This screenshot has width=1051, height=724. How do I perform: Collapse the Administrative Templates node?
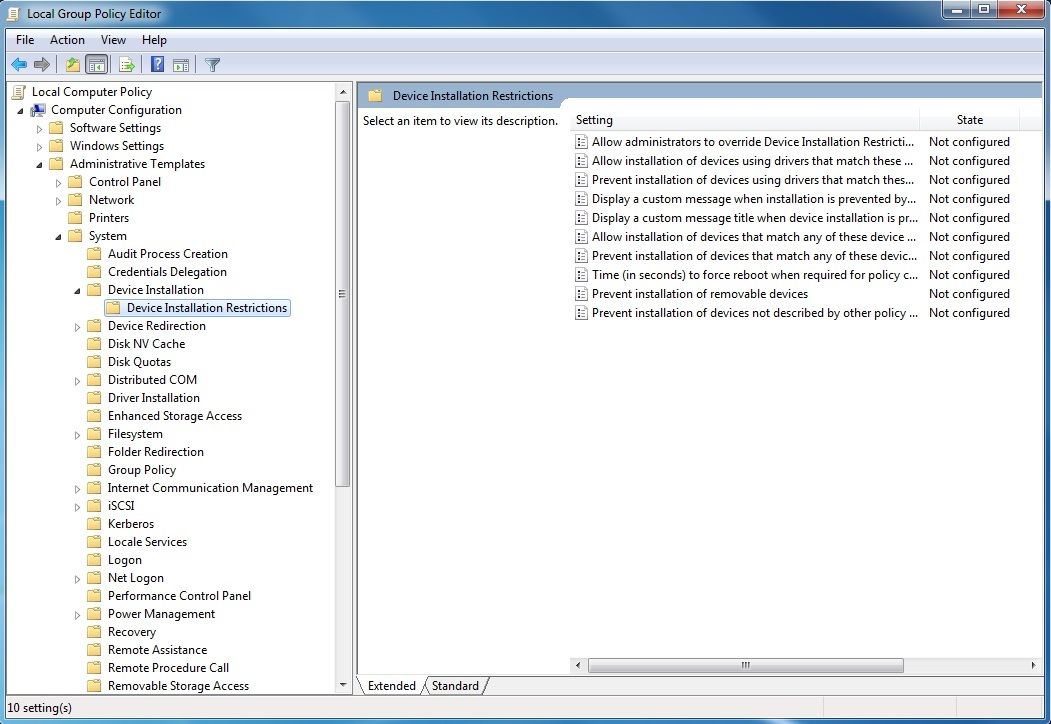39,165
